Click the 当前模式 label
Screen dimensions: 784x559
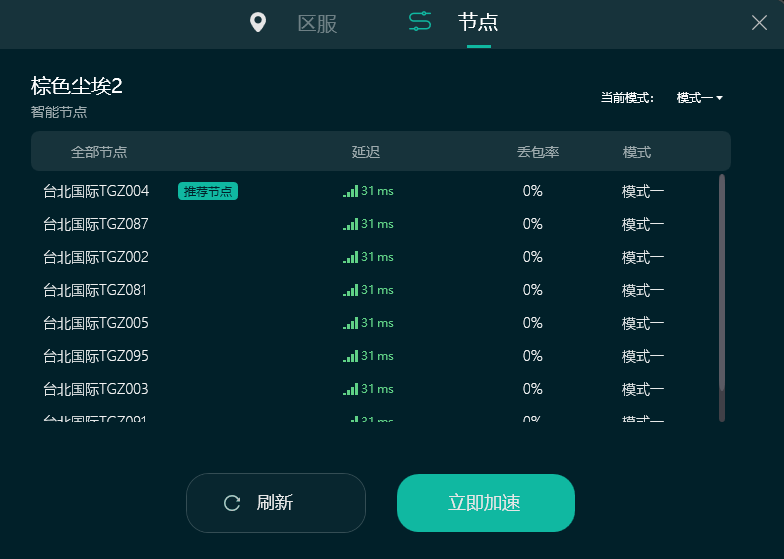click(627, 98)
